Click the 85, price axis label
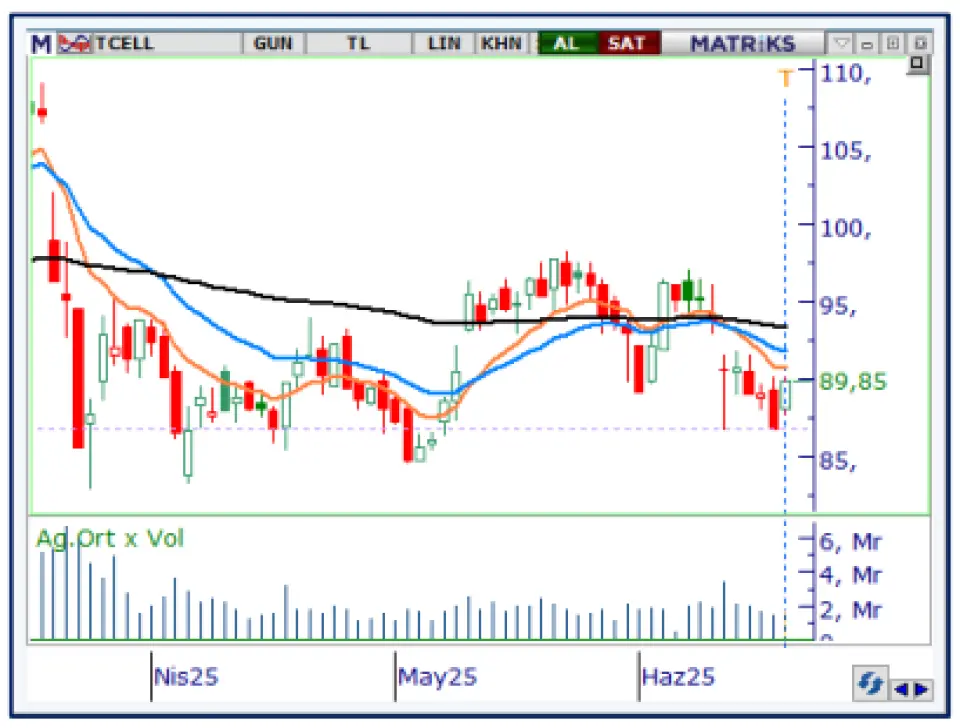Viewport: 960px width, 728px height. click(838, 461)
